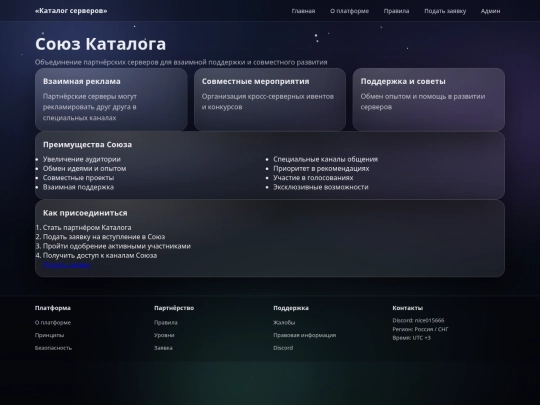Image resolution: width=540 pixels, height=405 pixels.
Task: Open footer link О платформе
Action: pos(53,323)
